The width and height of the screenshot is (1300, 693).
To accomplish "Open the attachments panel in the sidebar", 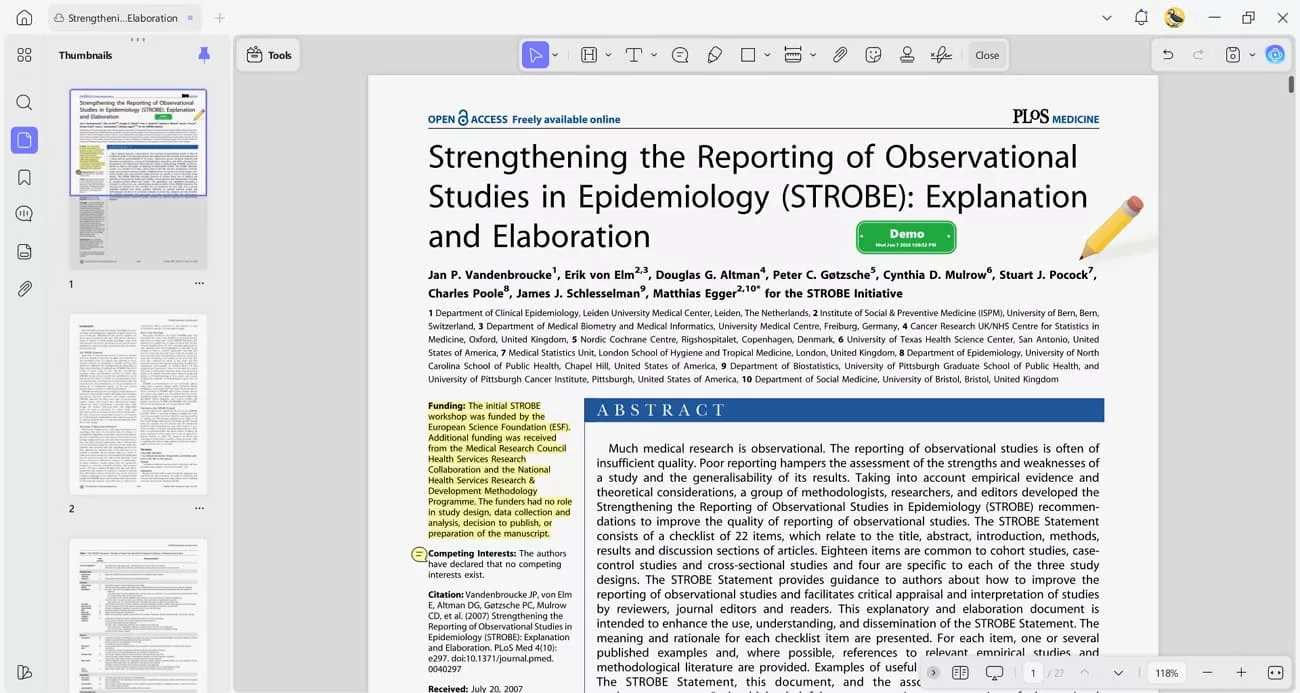I will [x=24, y=288].
